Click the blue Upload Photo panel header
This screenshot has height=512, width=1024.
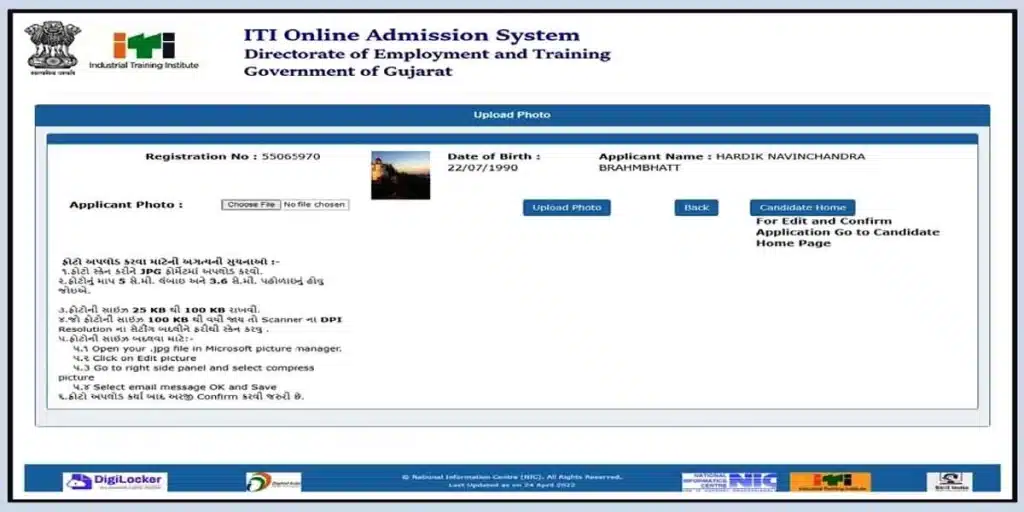tap(512, 115)
